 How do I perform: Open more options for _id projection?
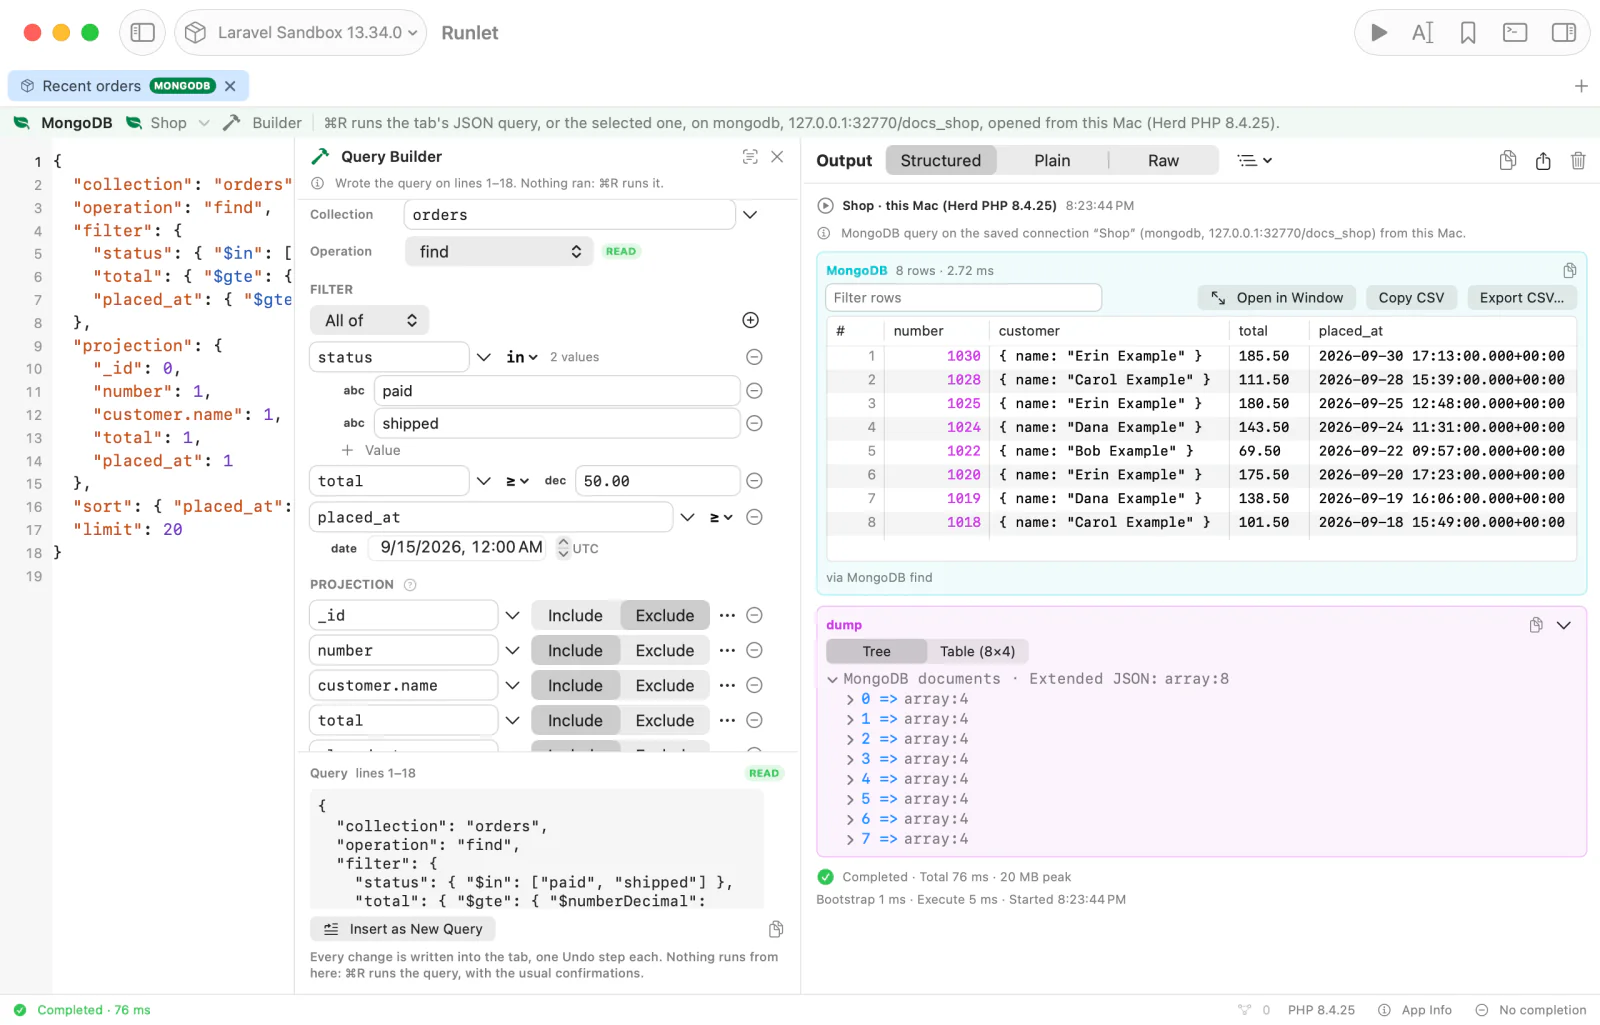727,616
